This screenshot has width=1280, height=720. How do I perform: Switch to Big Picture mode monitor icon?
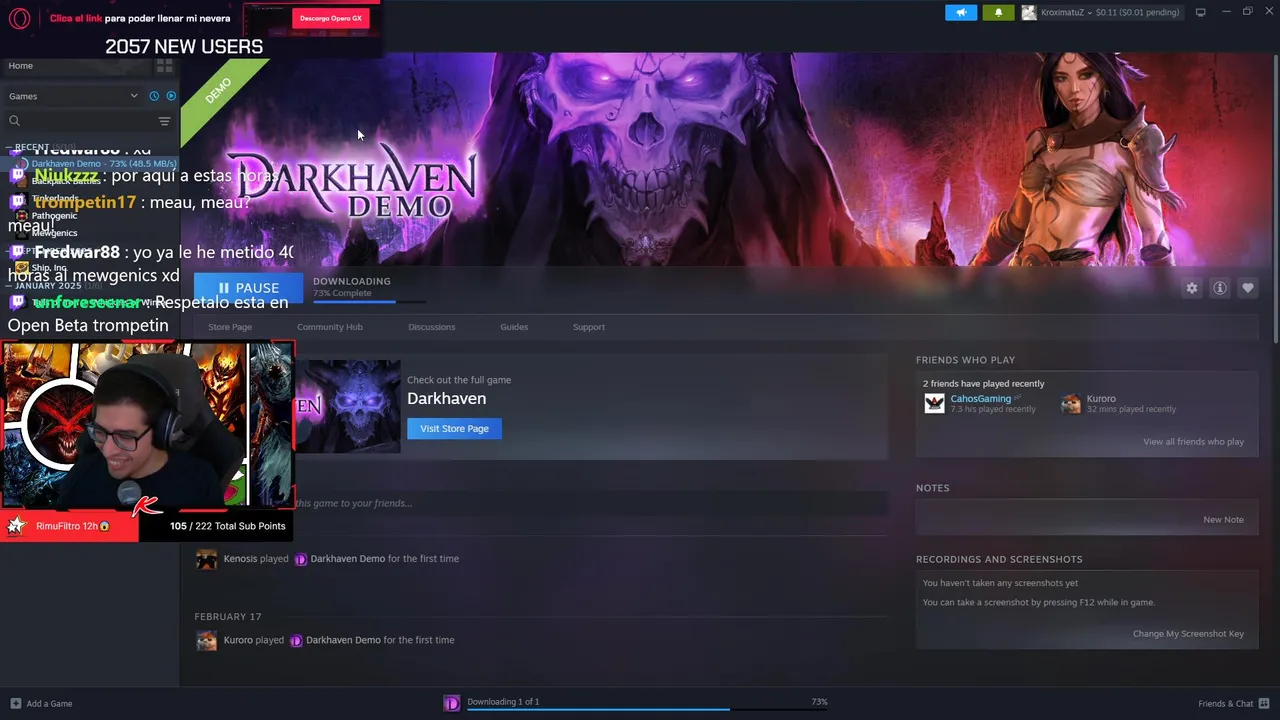pyautogui.click(x=1200, y=12)
